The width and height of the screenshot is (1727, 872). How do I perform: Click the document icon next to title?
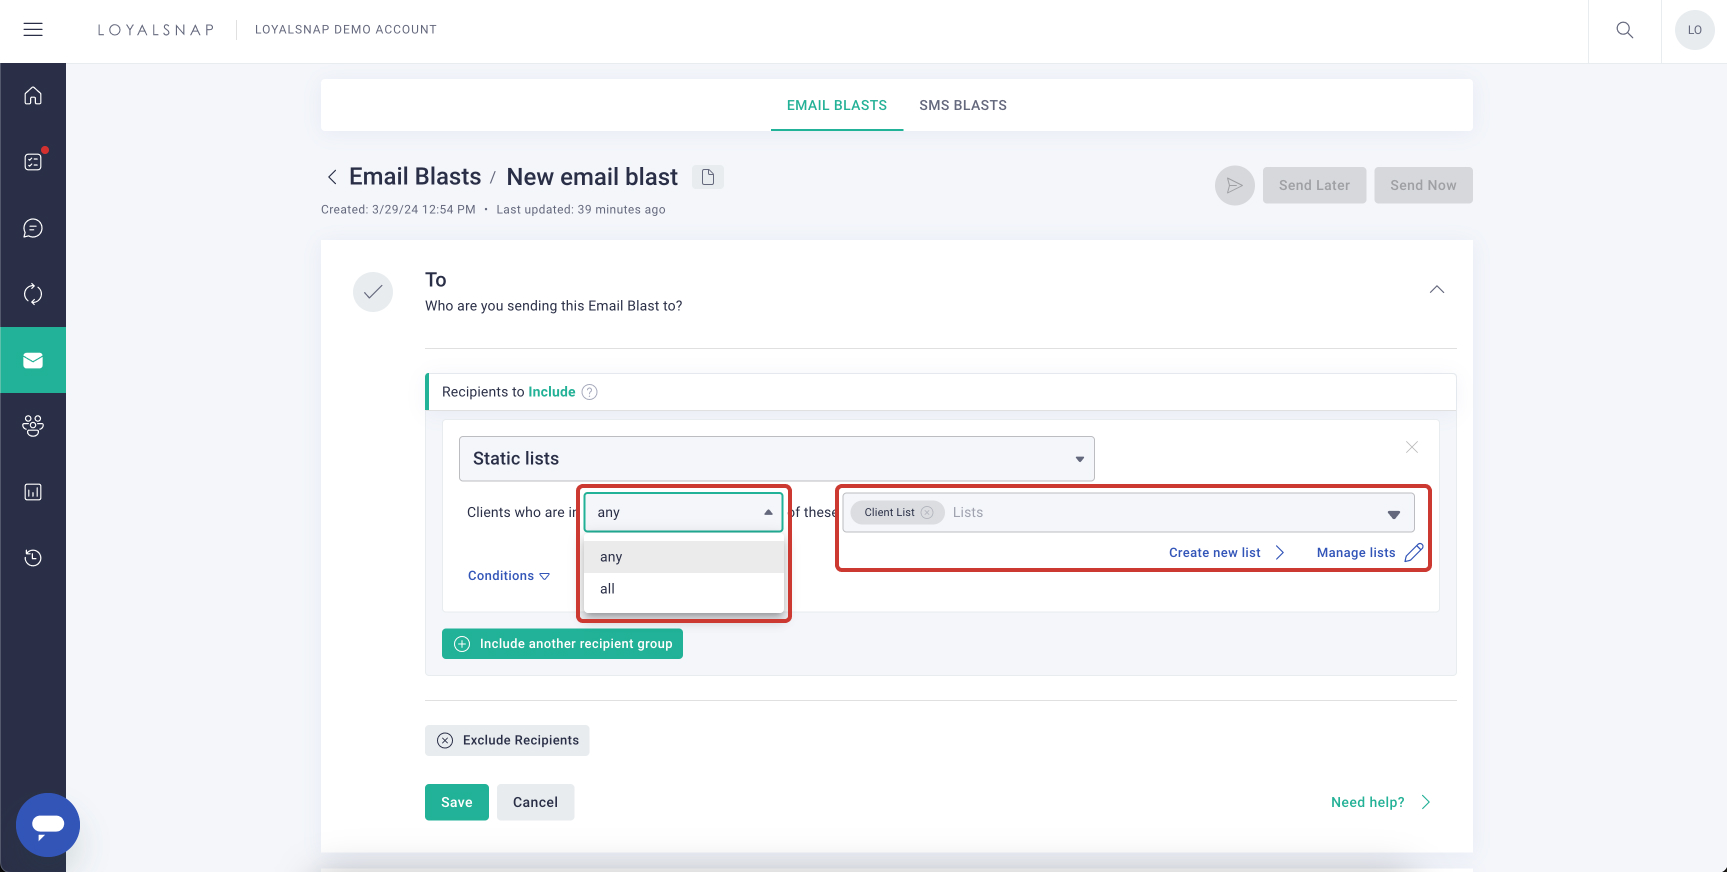click(x=708, y=177)
